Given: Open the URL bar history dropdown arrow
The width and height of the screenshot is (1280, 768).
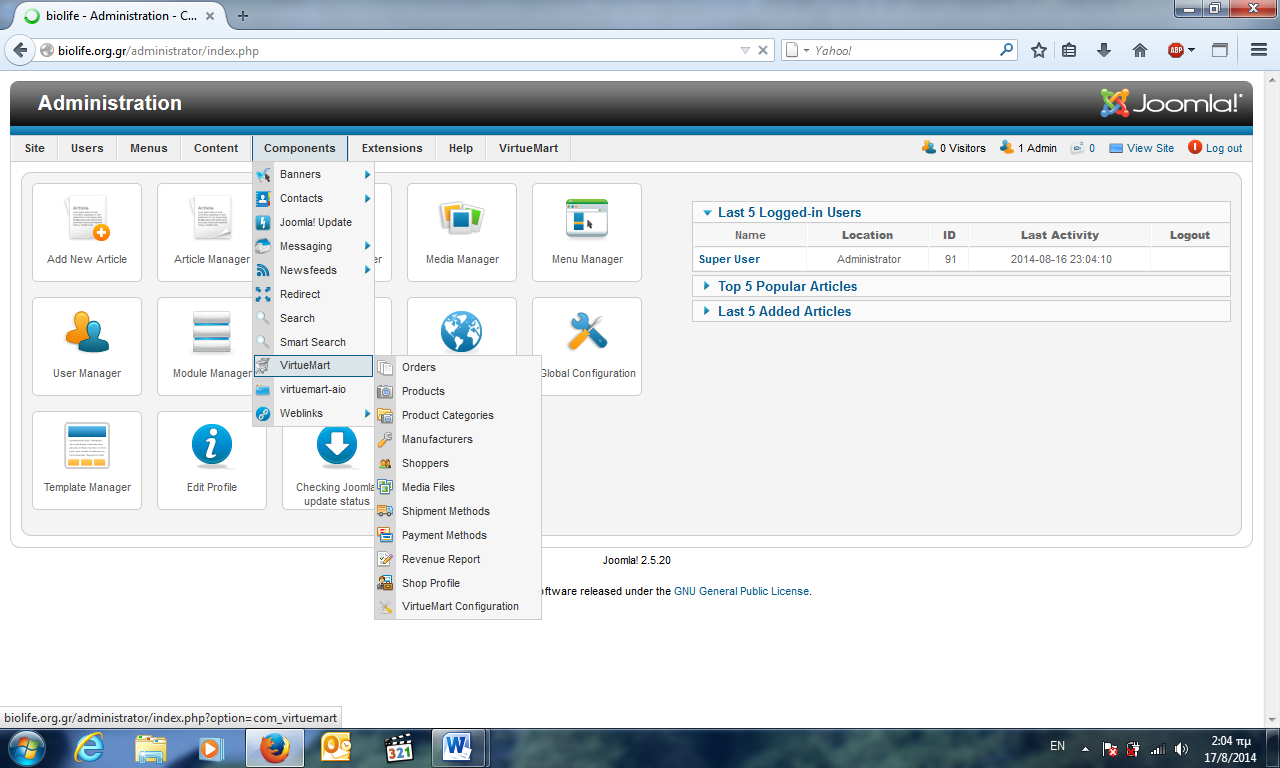Looking at the screenshot, I should tap(745, 50).
